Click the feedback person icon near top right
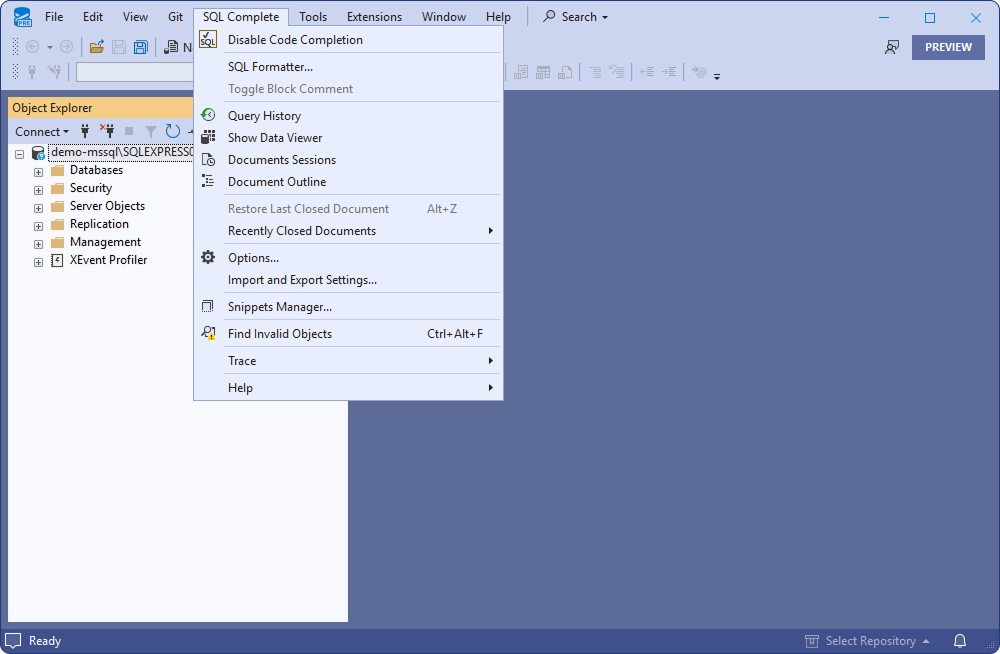This screenshot has height=654, width=1000. pos(892,46)
